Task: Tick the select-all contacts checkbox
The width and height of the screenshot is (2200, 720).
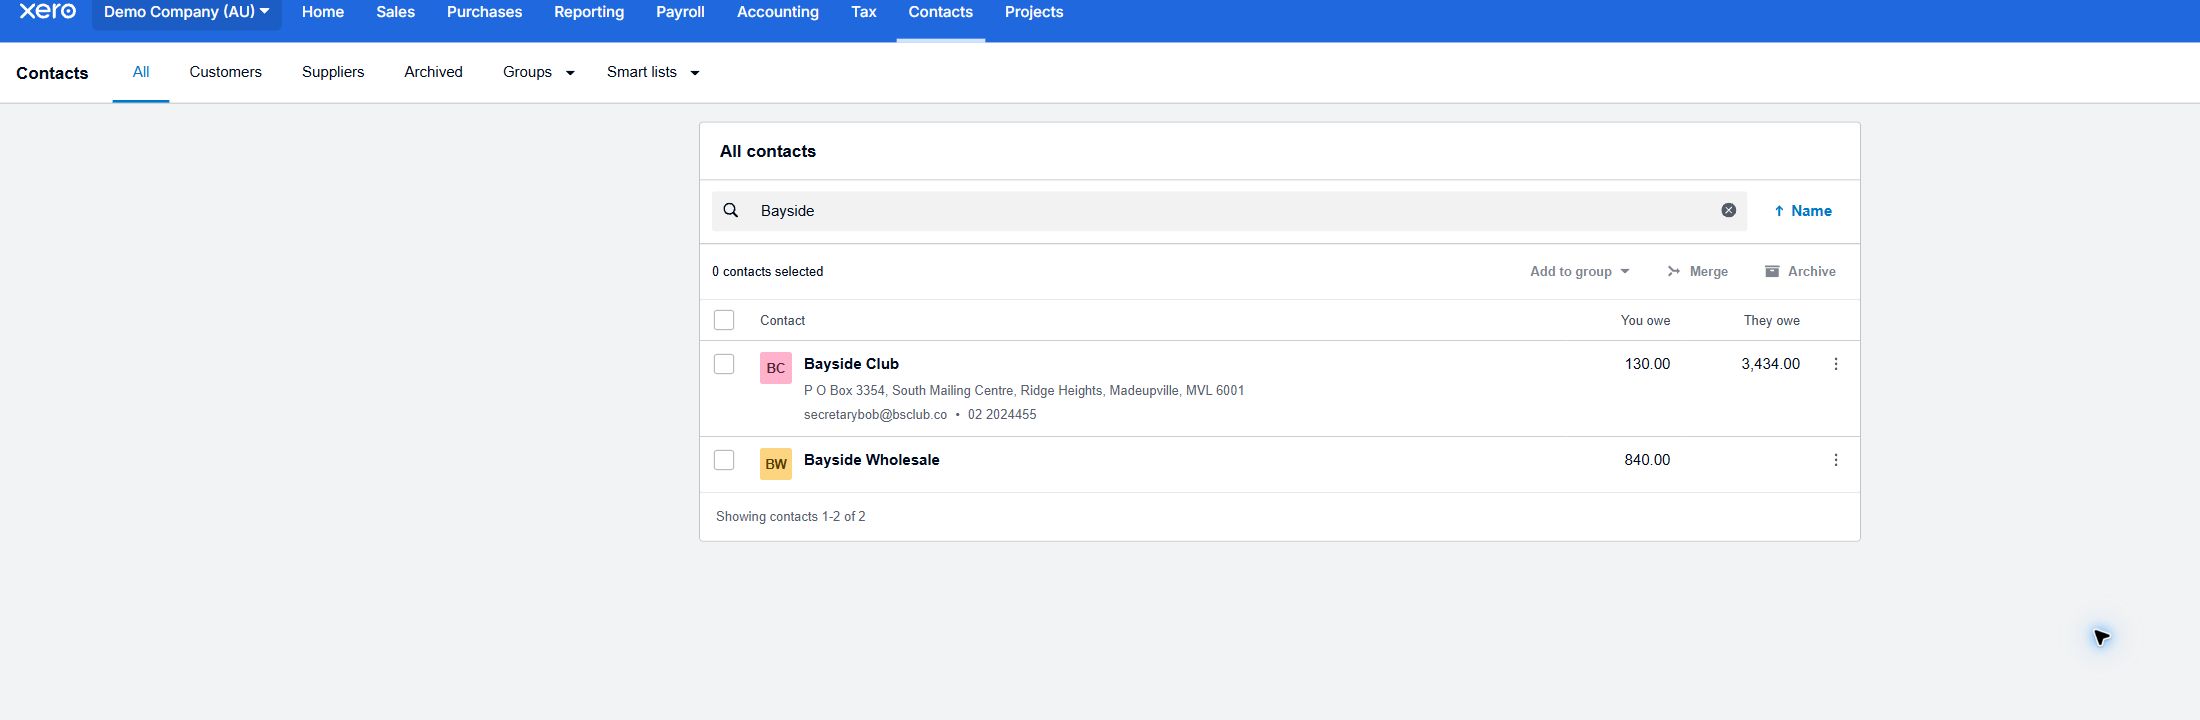Action: pos(724,320)
